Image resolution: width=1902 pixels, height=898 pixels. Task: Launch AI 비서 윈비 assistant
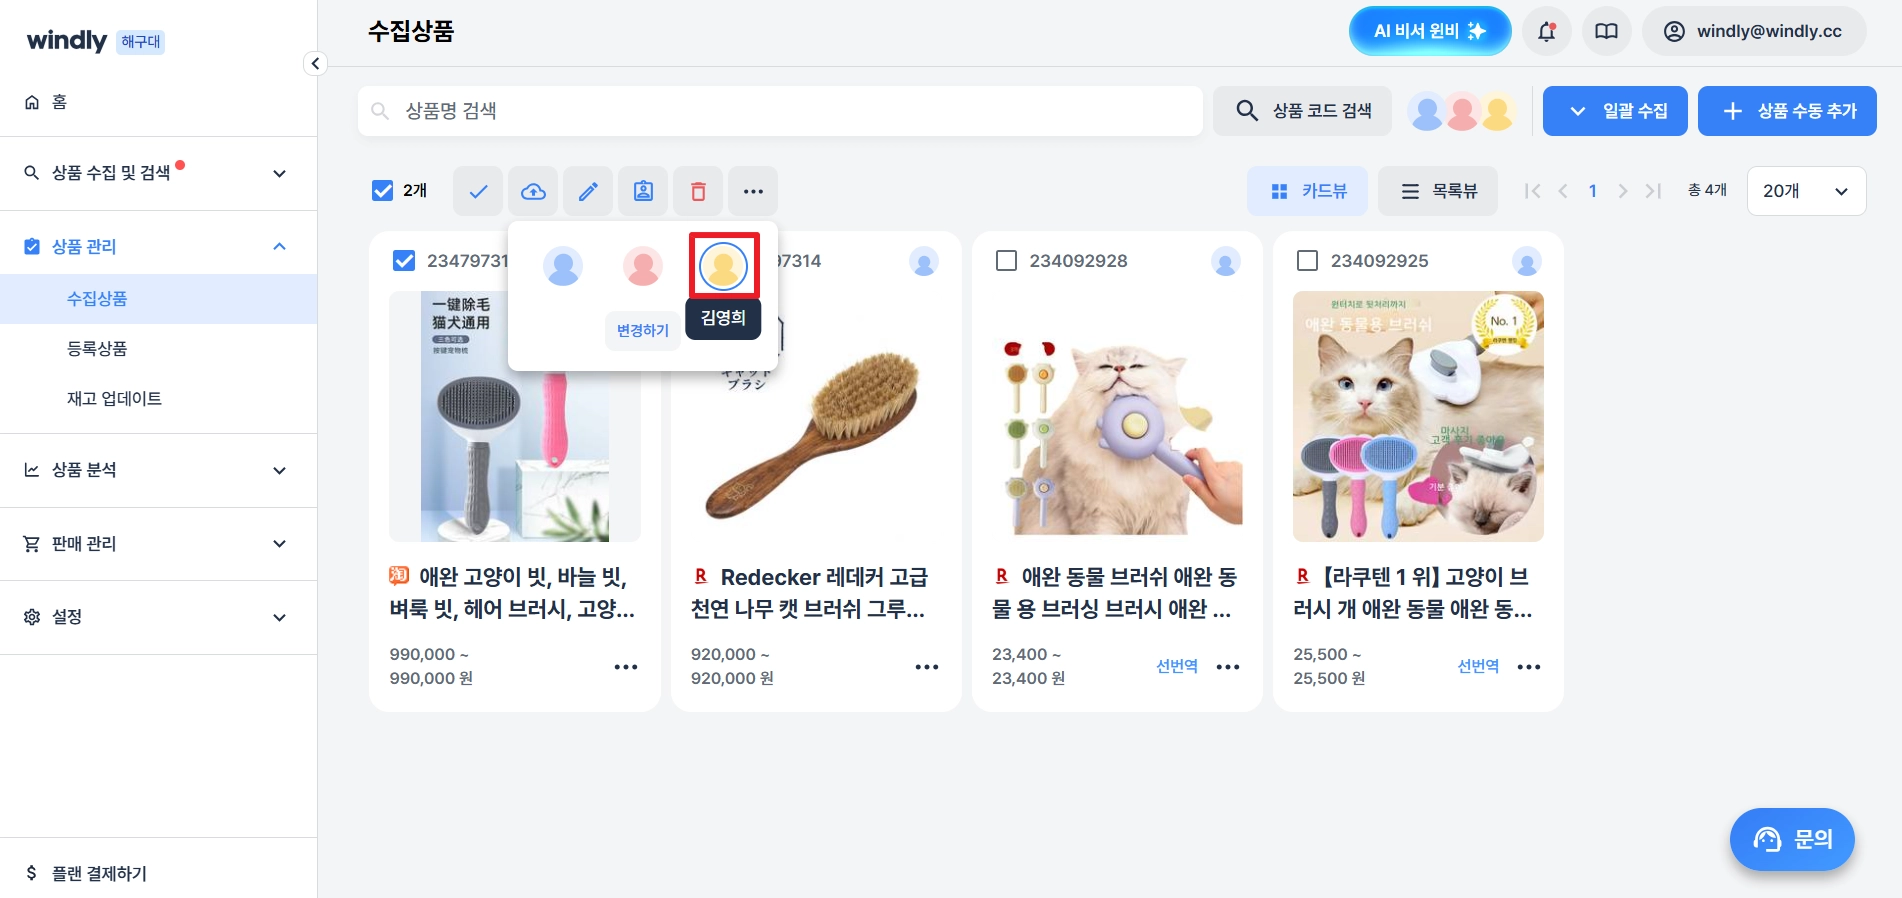[x=1430, y=31]
